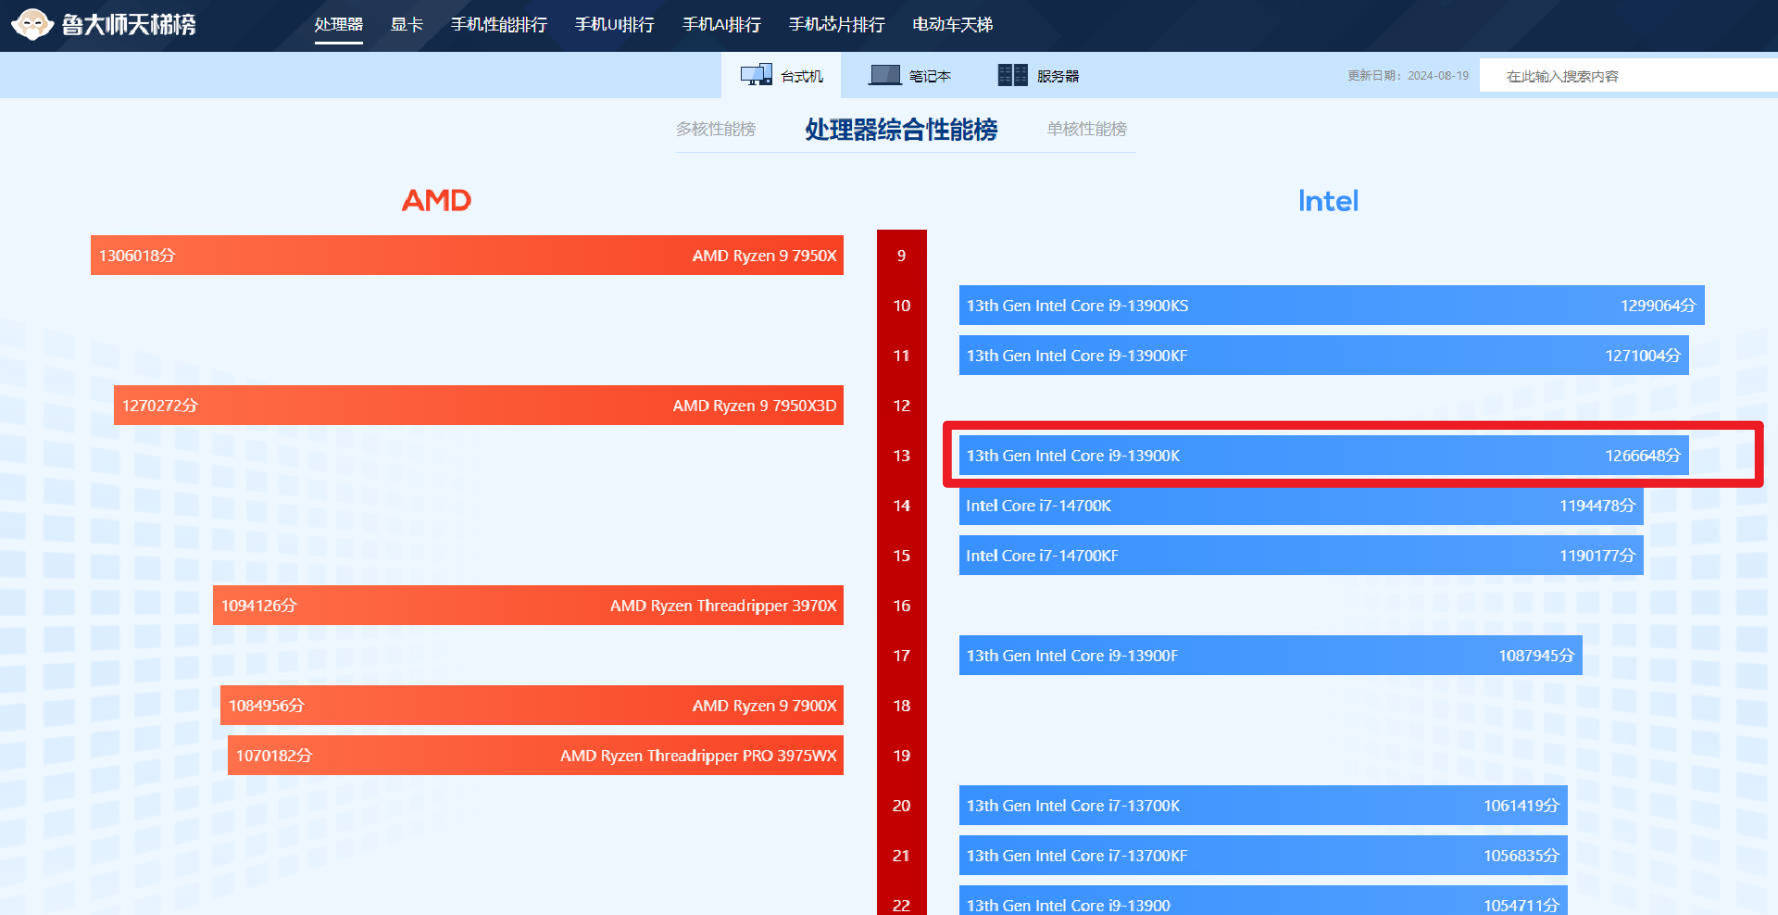
Task: Select the AMD Ryzen Threadripper 3970X bar
Action: [x=528, y=605]
